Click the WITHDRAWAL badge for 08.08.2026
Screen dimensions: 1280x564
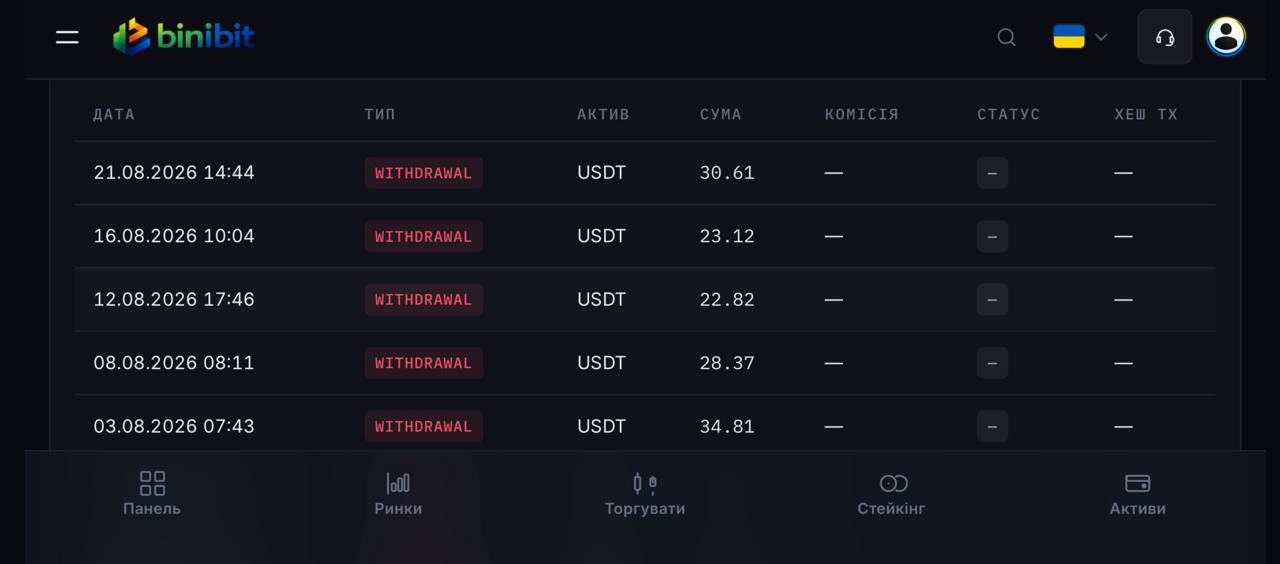(x=423, y=363)
